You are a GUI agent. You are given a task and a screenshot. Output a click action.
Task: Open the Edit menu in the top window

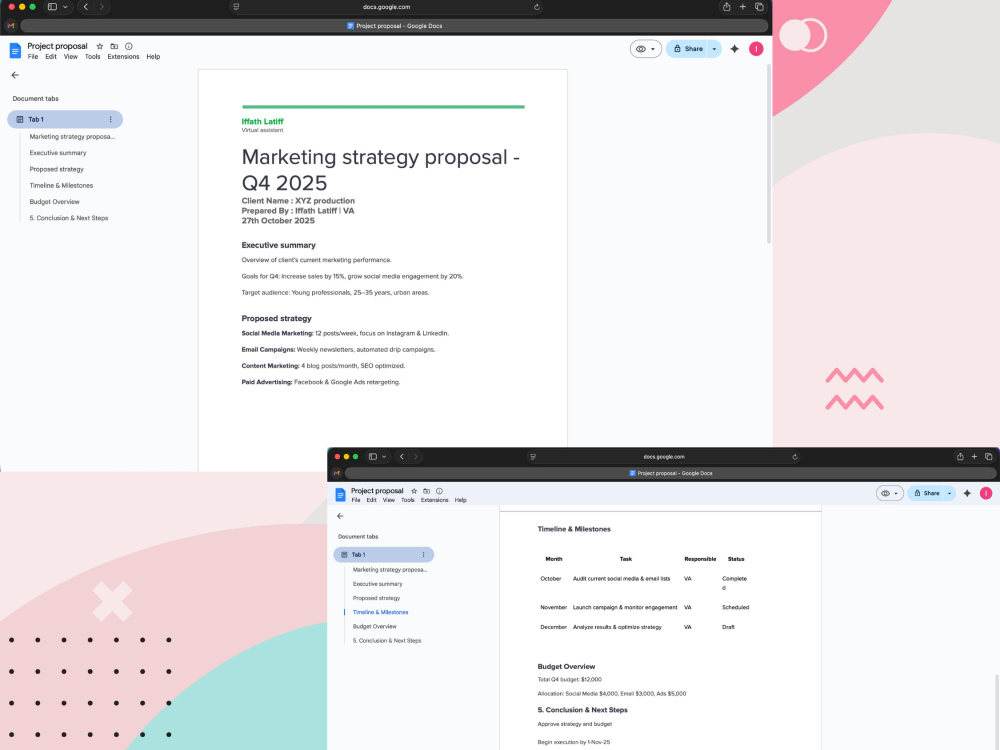pos(51,57)
